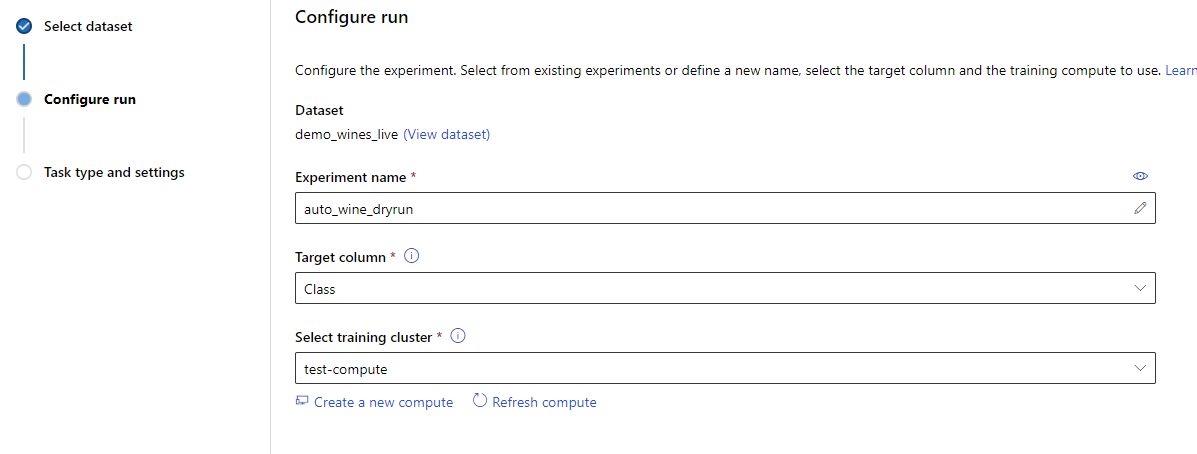Open the Target column dropdown showing Class
1197x454 pixels.
(700, 288)
